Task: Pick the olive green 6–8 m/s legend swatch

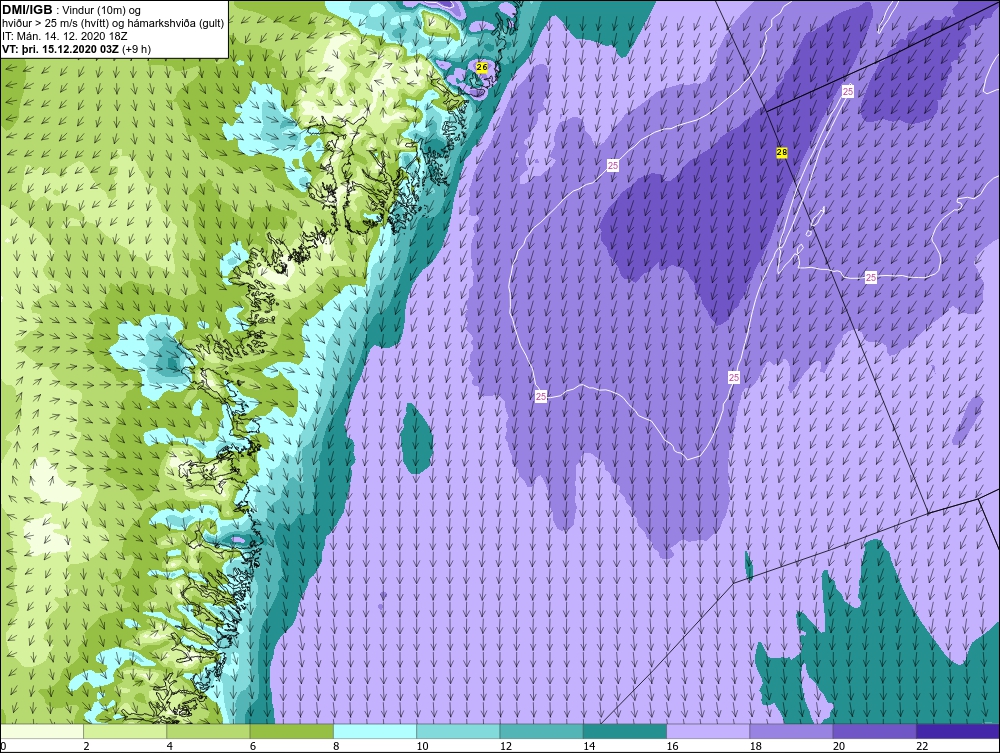Action: 291,731
